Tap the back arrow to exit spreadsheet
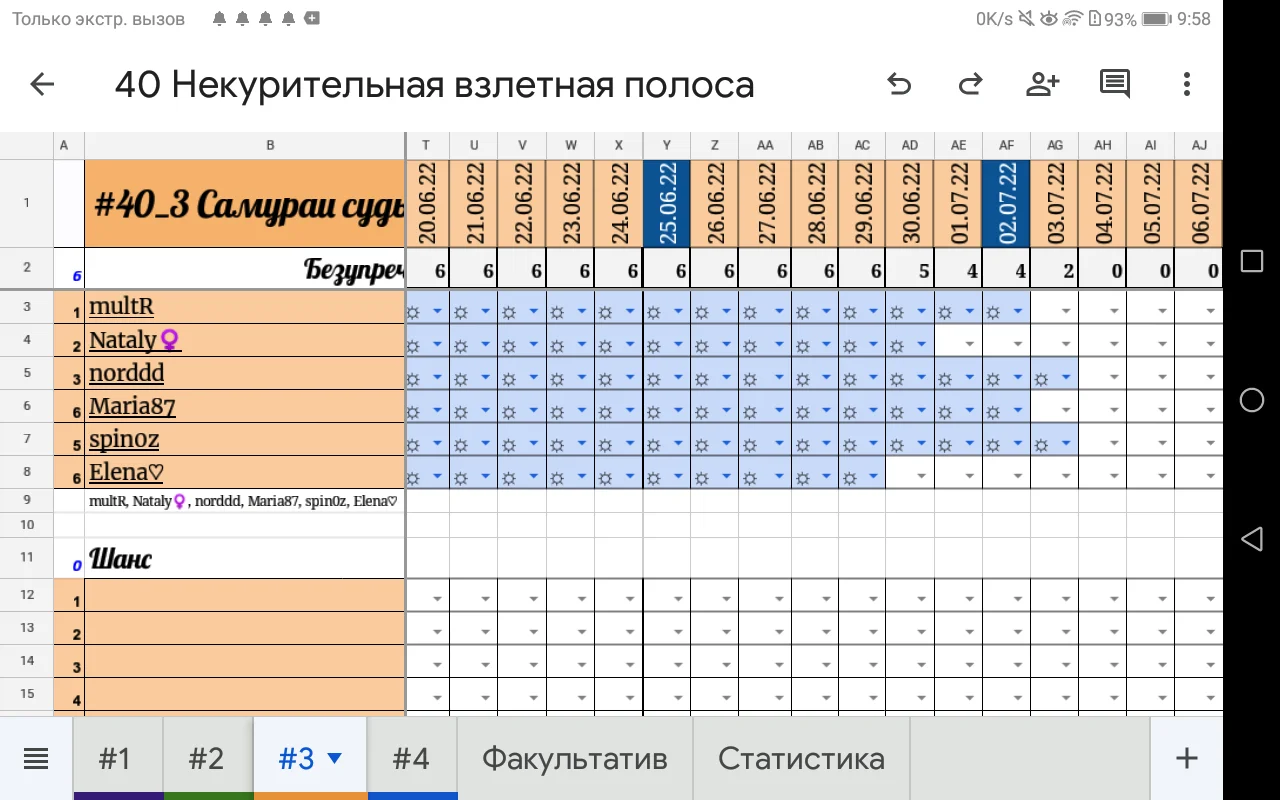 click(42, 84)
